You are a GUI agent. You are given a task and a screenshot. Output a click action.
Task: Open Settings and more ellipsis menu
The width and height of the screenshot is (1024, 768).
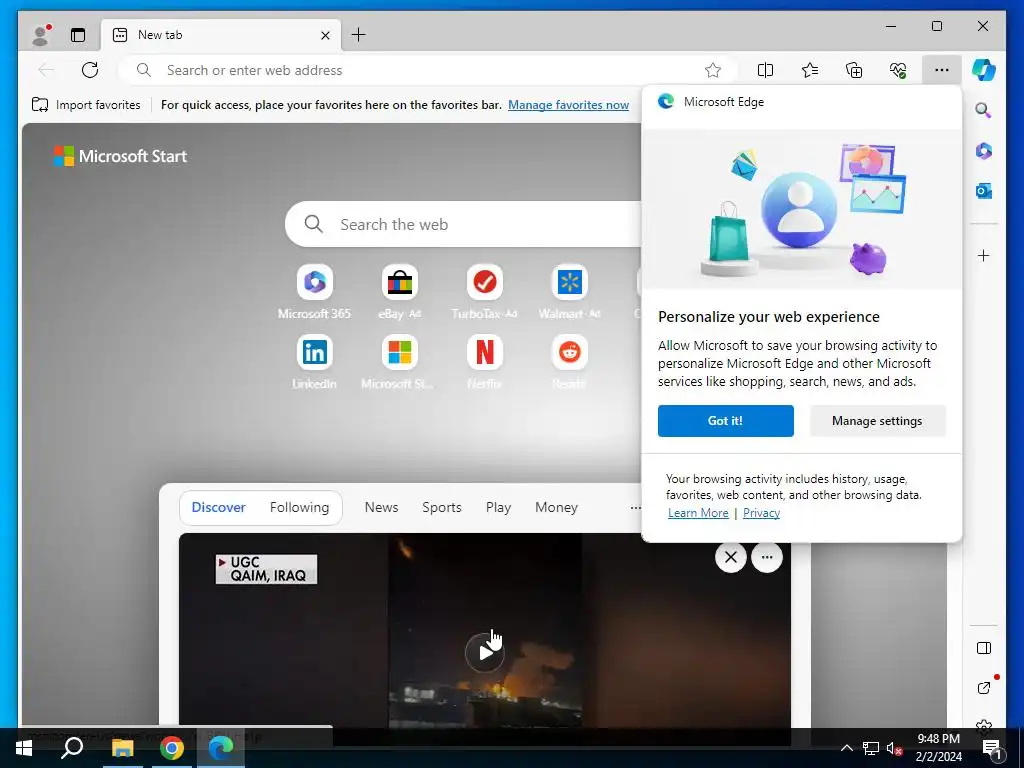click(941, 70)
